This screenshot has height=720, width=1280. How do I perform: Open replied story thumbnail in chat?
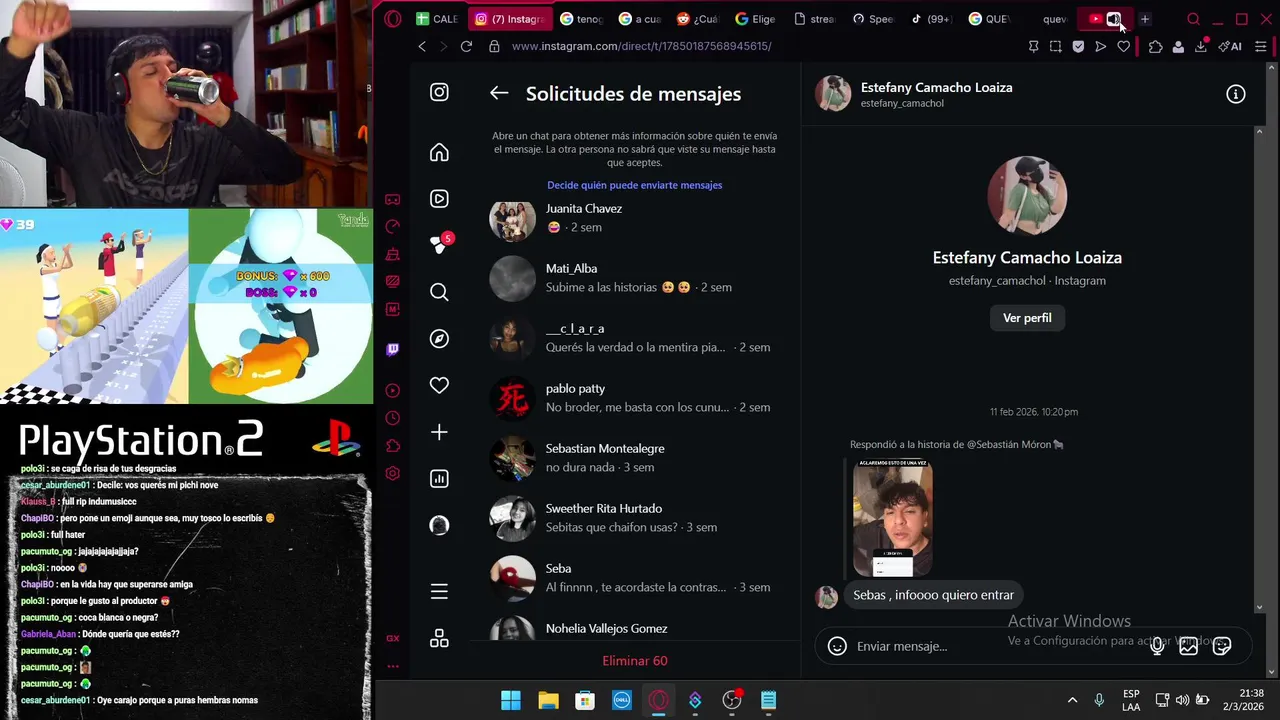pos(892,518)
